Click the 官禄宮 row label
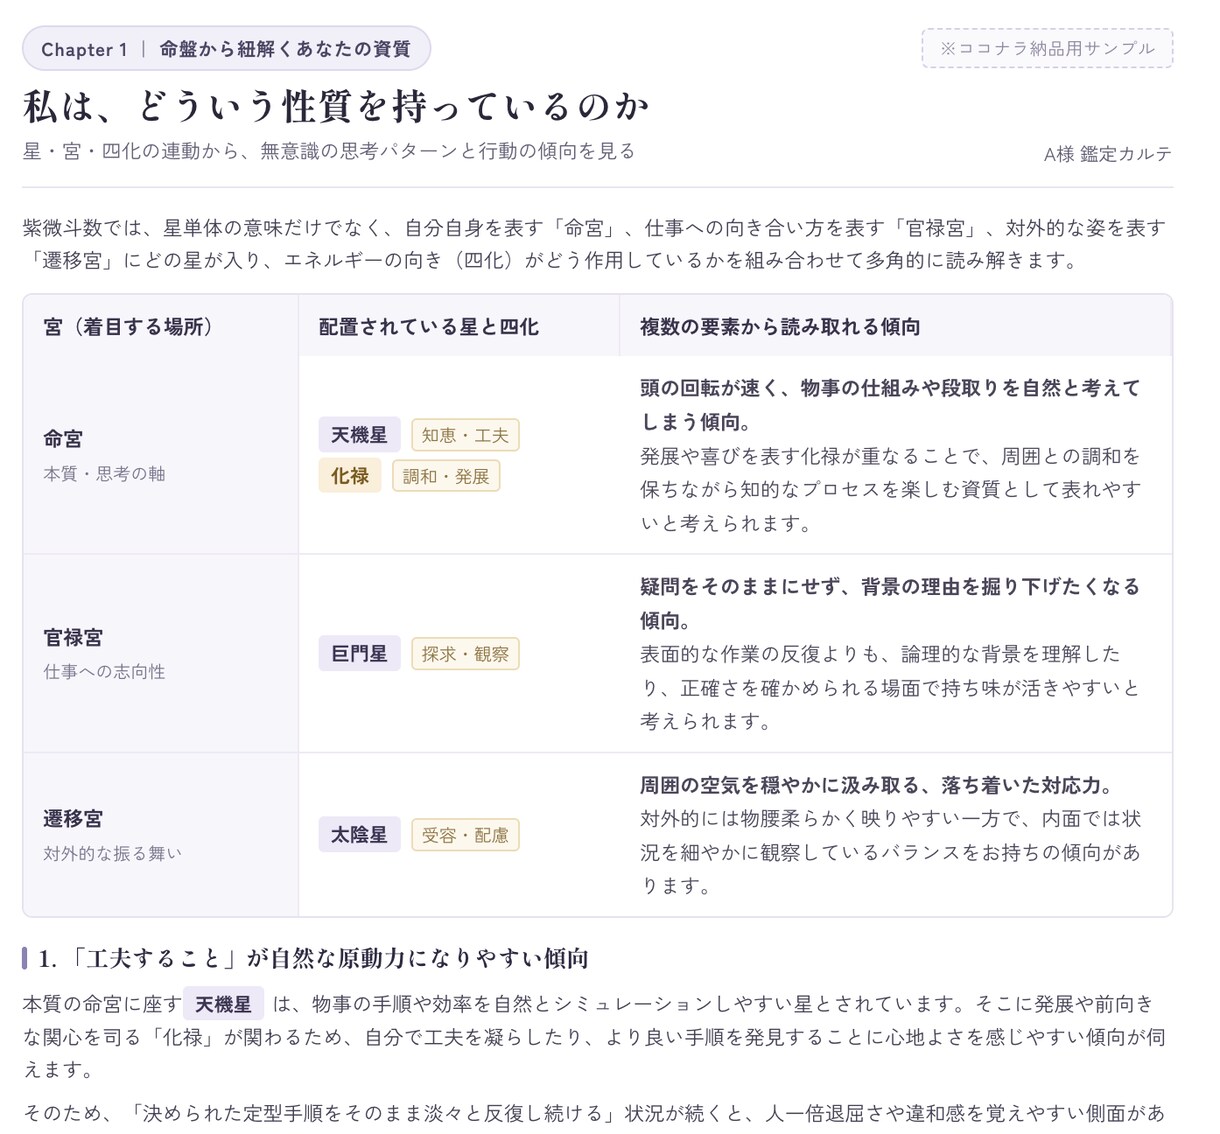Screen dimensions: 1220x1134 (x=73, y=638)
